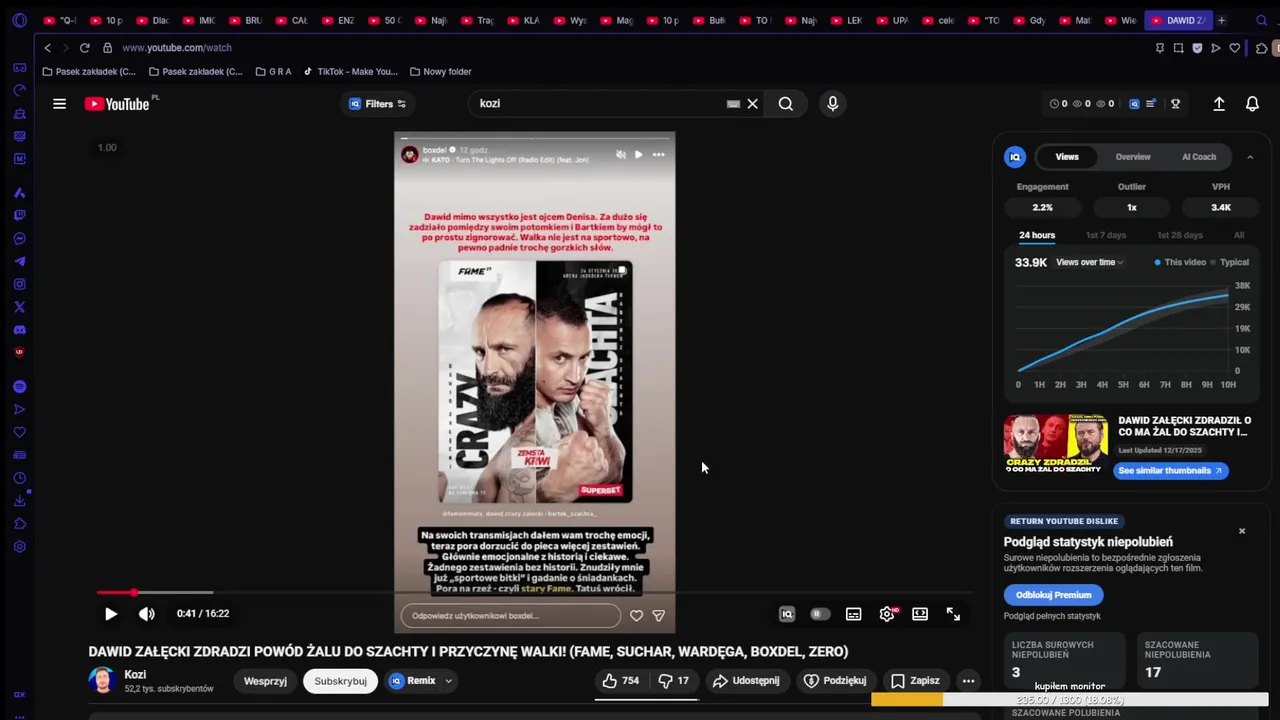
Task: Select the '24 hours' time range tab
Action: tap(1037, 235)
